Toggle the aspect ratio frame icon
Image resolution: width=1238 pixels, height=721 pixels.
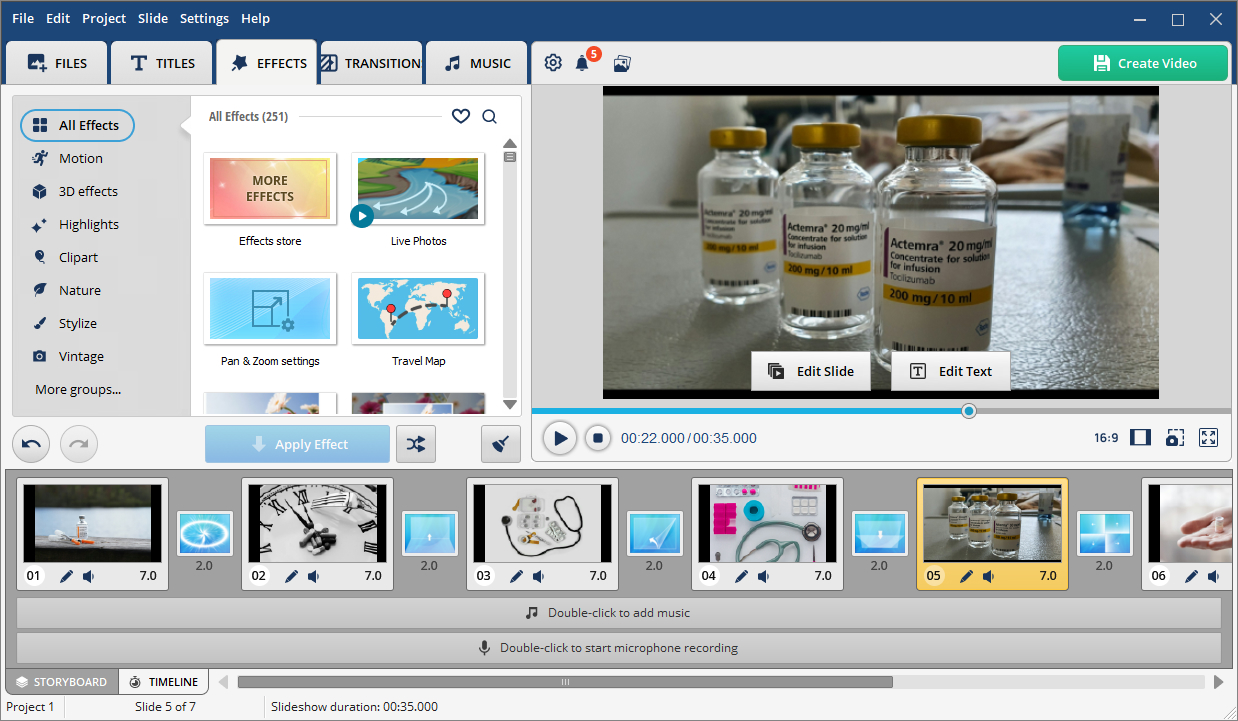[1140, 438]
